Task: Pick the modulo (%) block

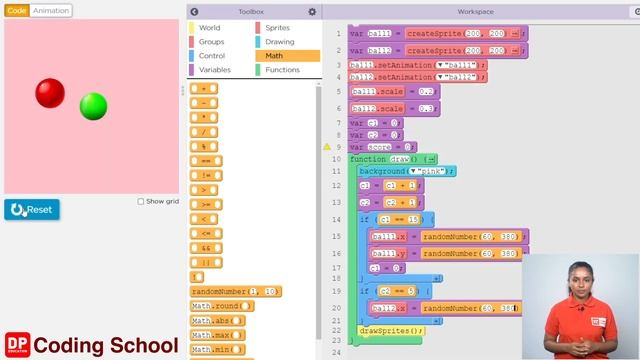Action: (204, 147)
